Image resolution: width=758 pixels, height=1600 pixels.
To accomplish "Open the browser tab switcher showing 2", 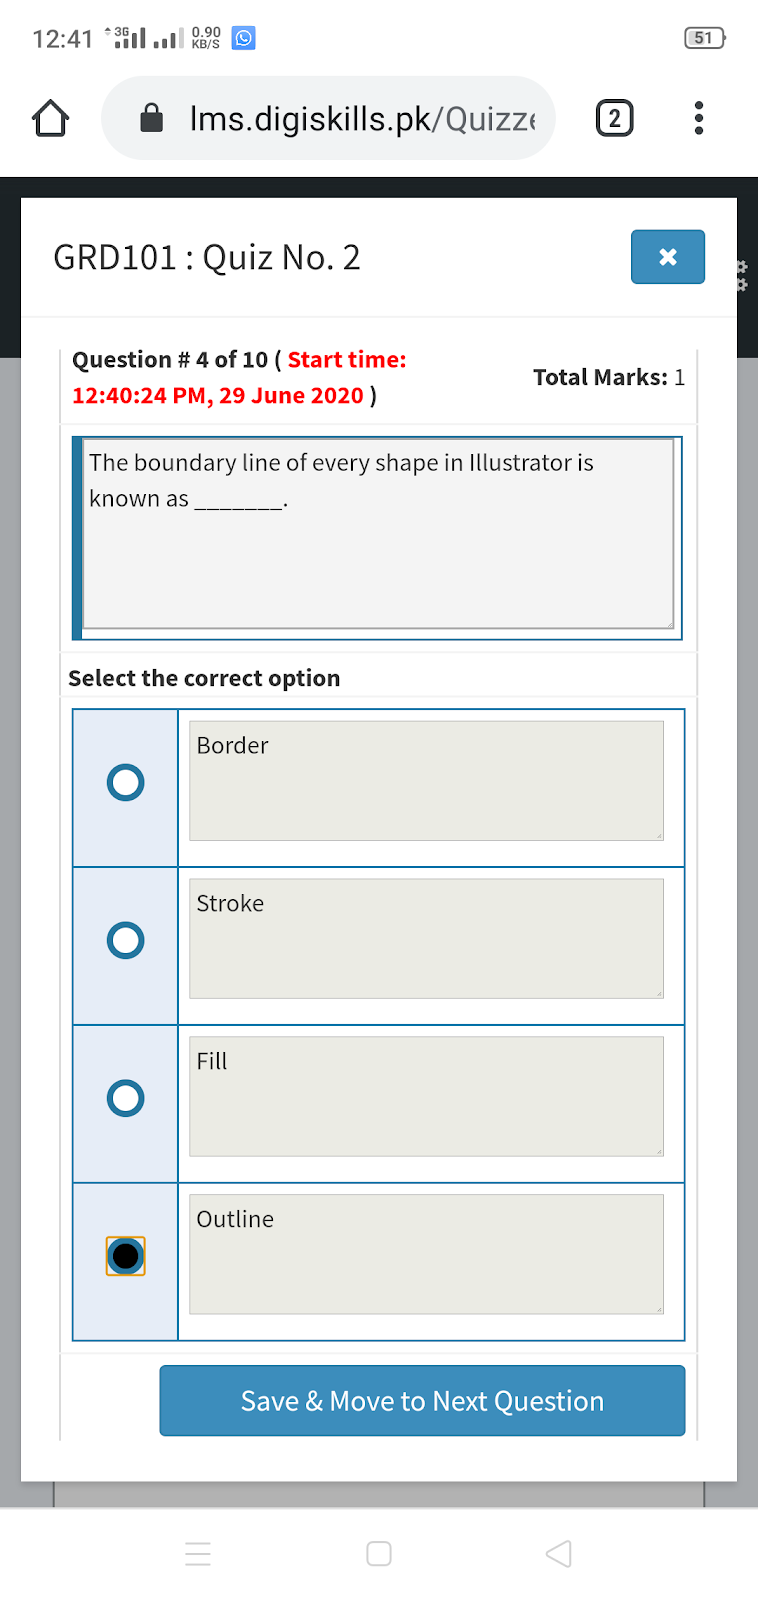I will point(614,117).
